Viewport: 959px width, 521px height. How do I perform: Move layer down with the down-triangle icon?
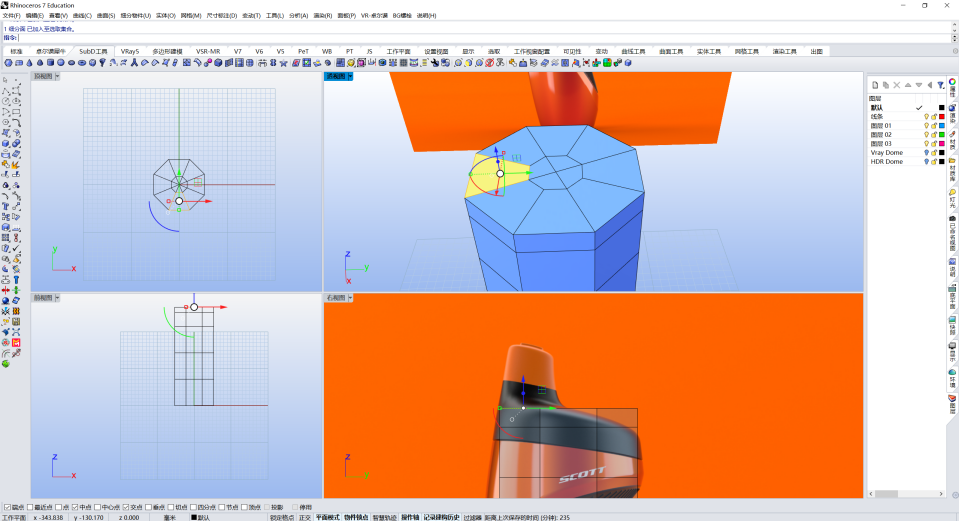[x=919, y=85]
